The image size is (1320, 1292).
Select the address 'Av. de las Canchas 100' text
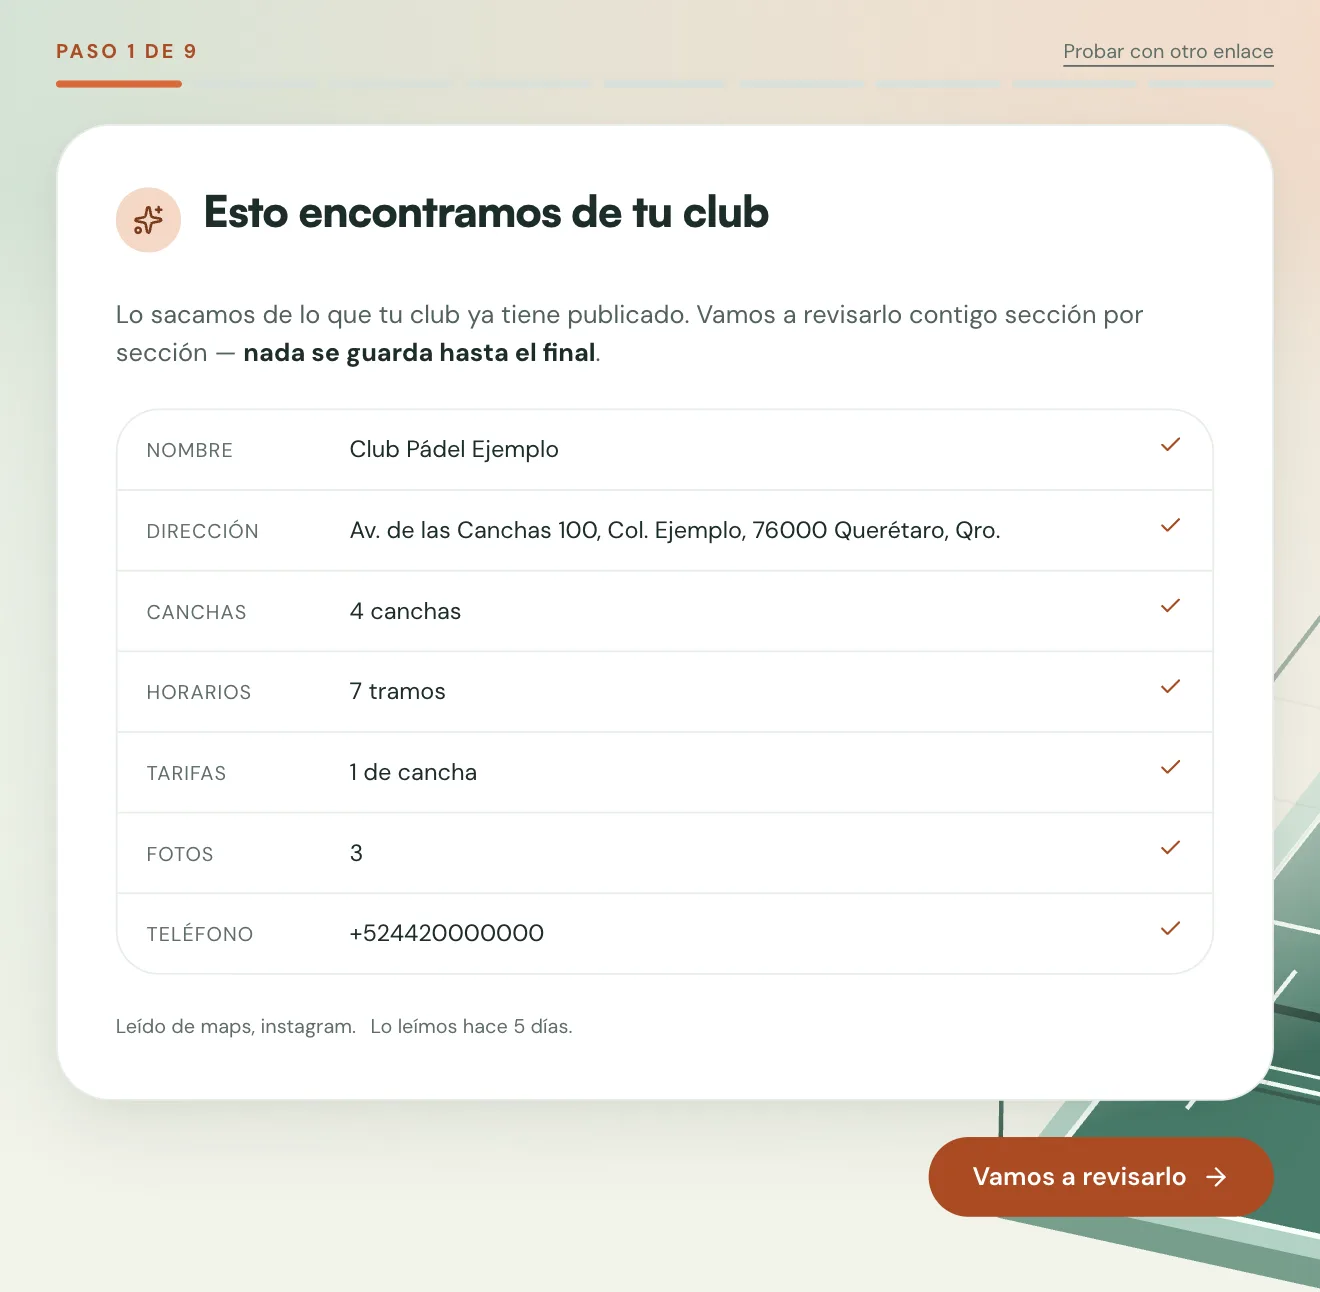click(x=475, y=530)
